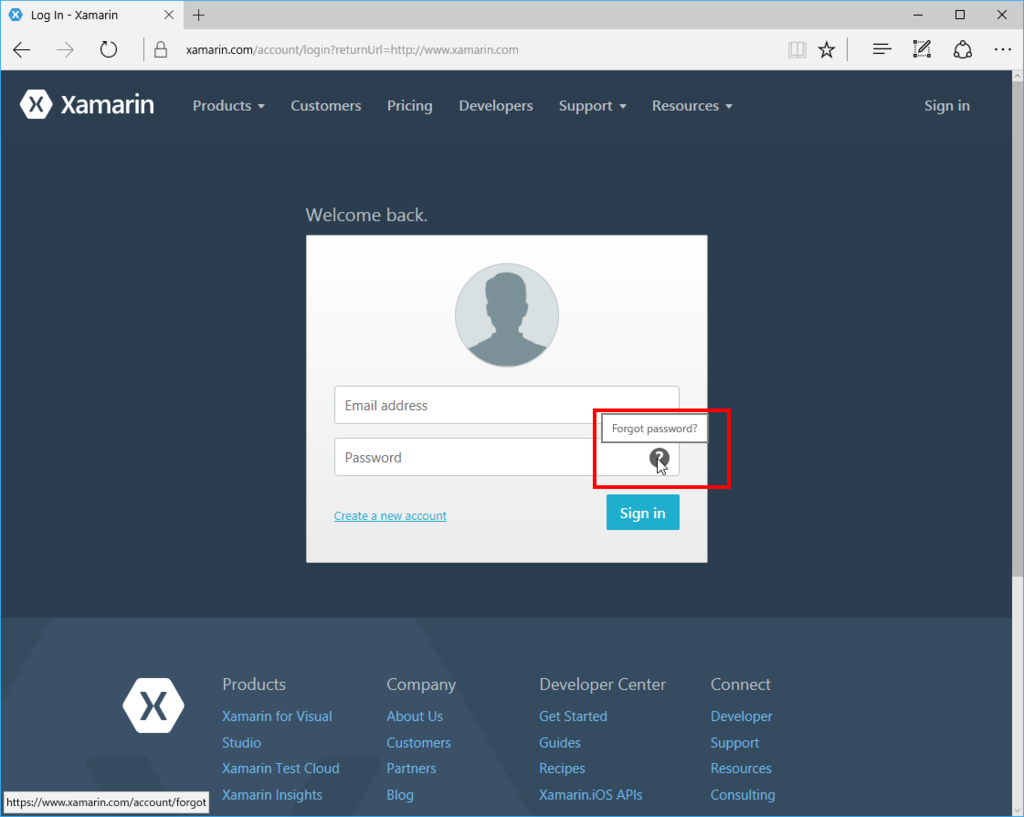Open Guides footer link
The height and width of the screenshot is (817, 1024).
(560, 743)
